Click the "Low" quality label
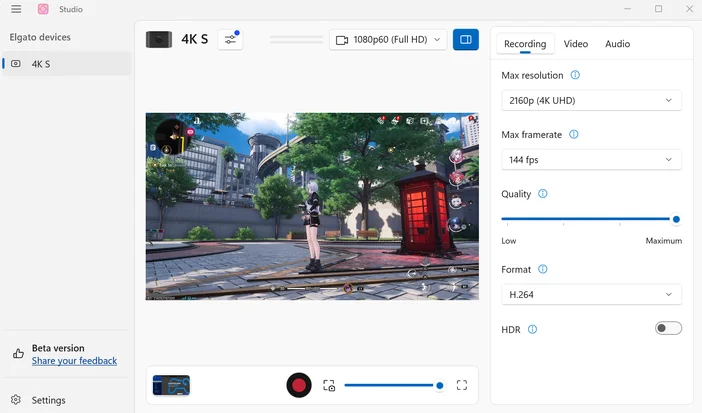The height and width of the screenshot is (413, 702). [509, 241]
